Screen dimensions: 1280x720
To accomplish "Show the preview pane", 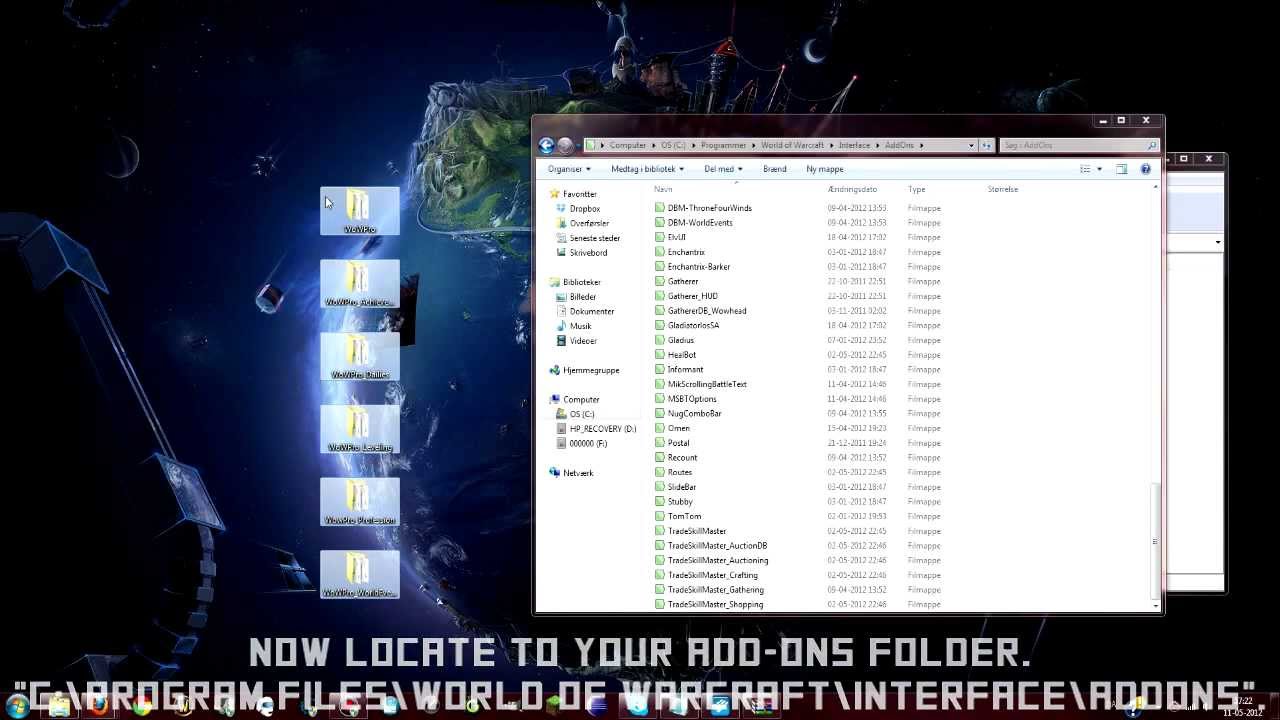I will (x=1122, y=169).
